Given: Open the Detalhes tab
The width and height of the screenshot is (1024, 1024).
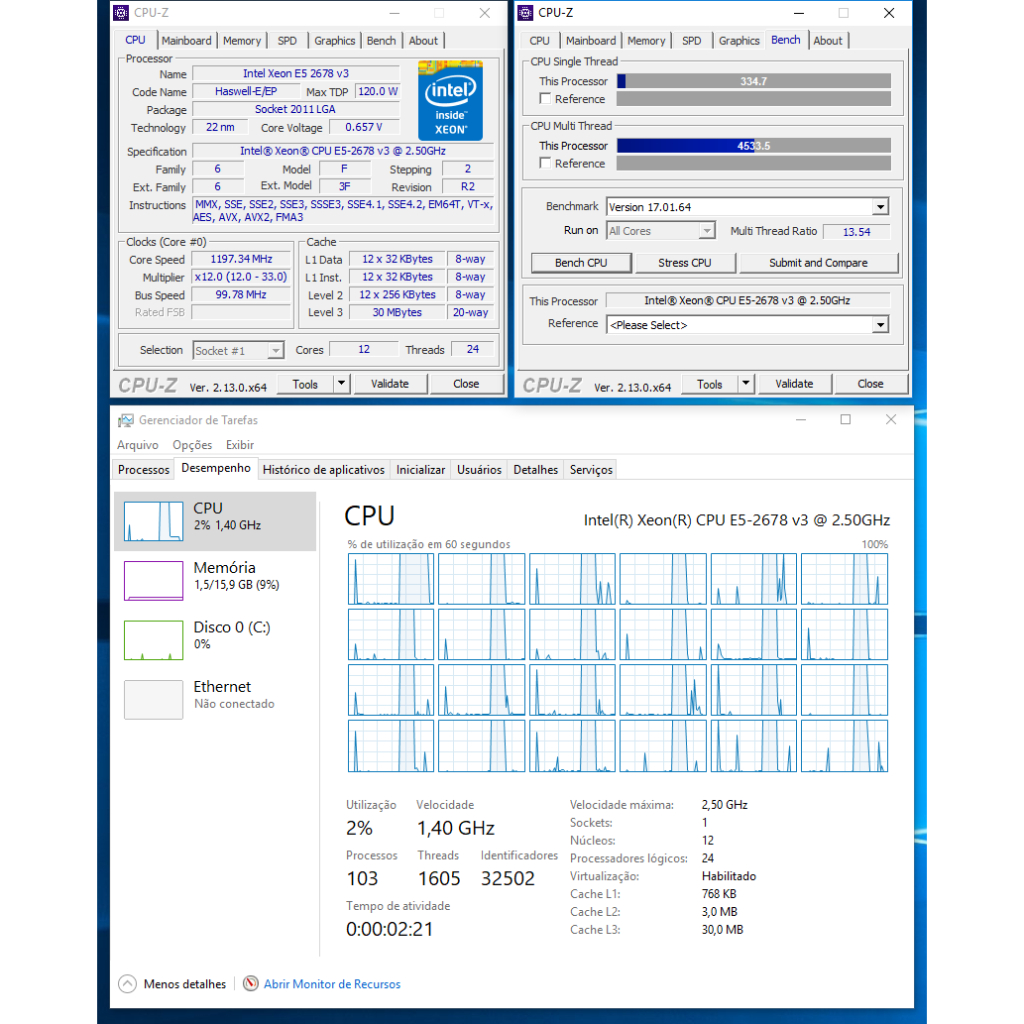Looking at the screenshot, I should (x=536, y=470).
